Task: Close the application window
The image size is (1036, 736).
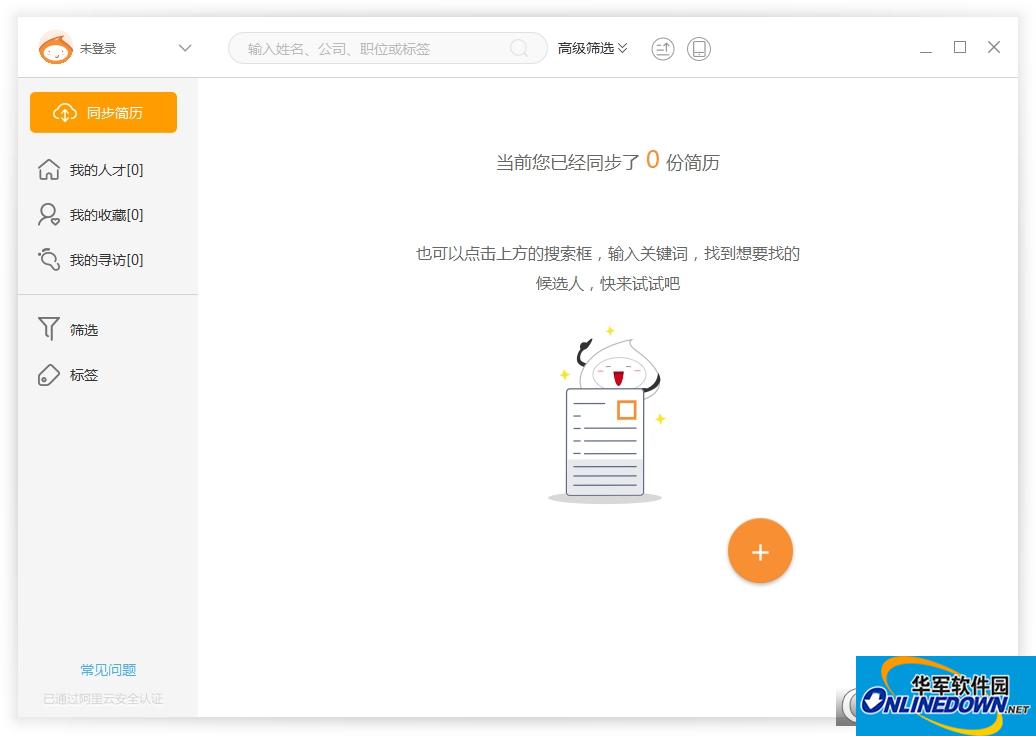Action: click(994, 47)
